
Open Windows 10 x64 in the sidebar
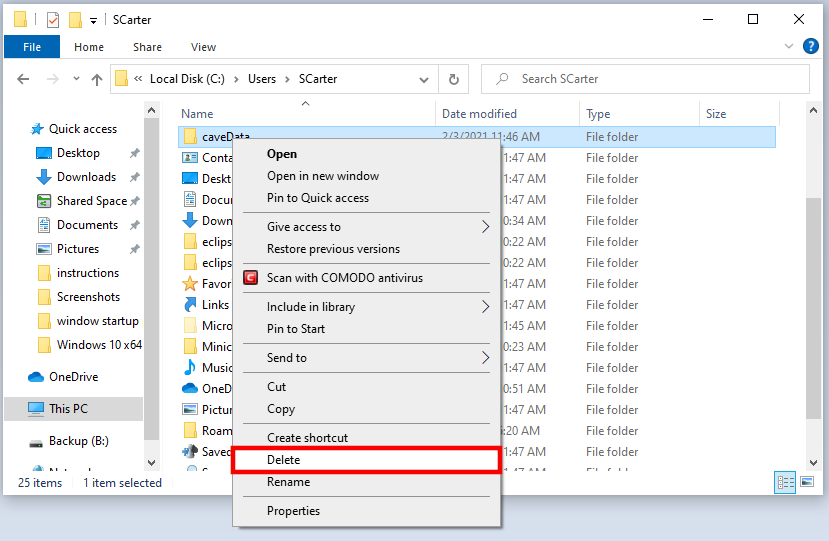[x=99, y=345]
